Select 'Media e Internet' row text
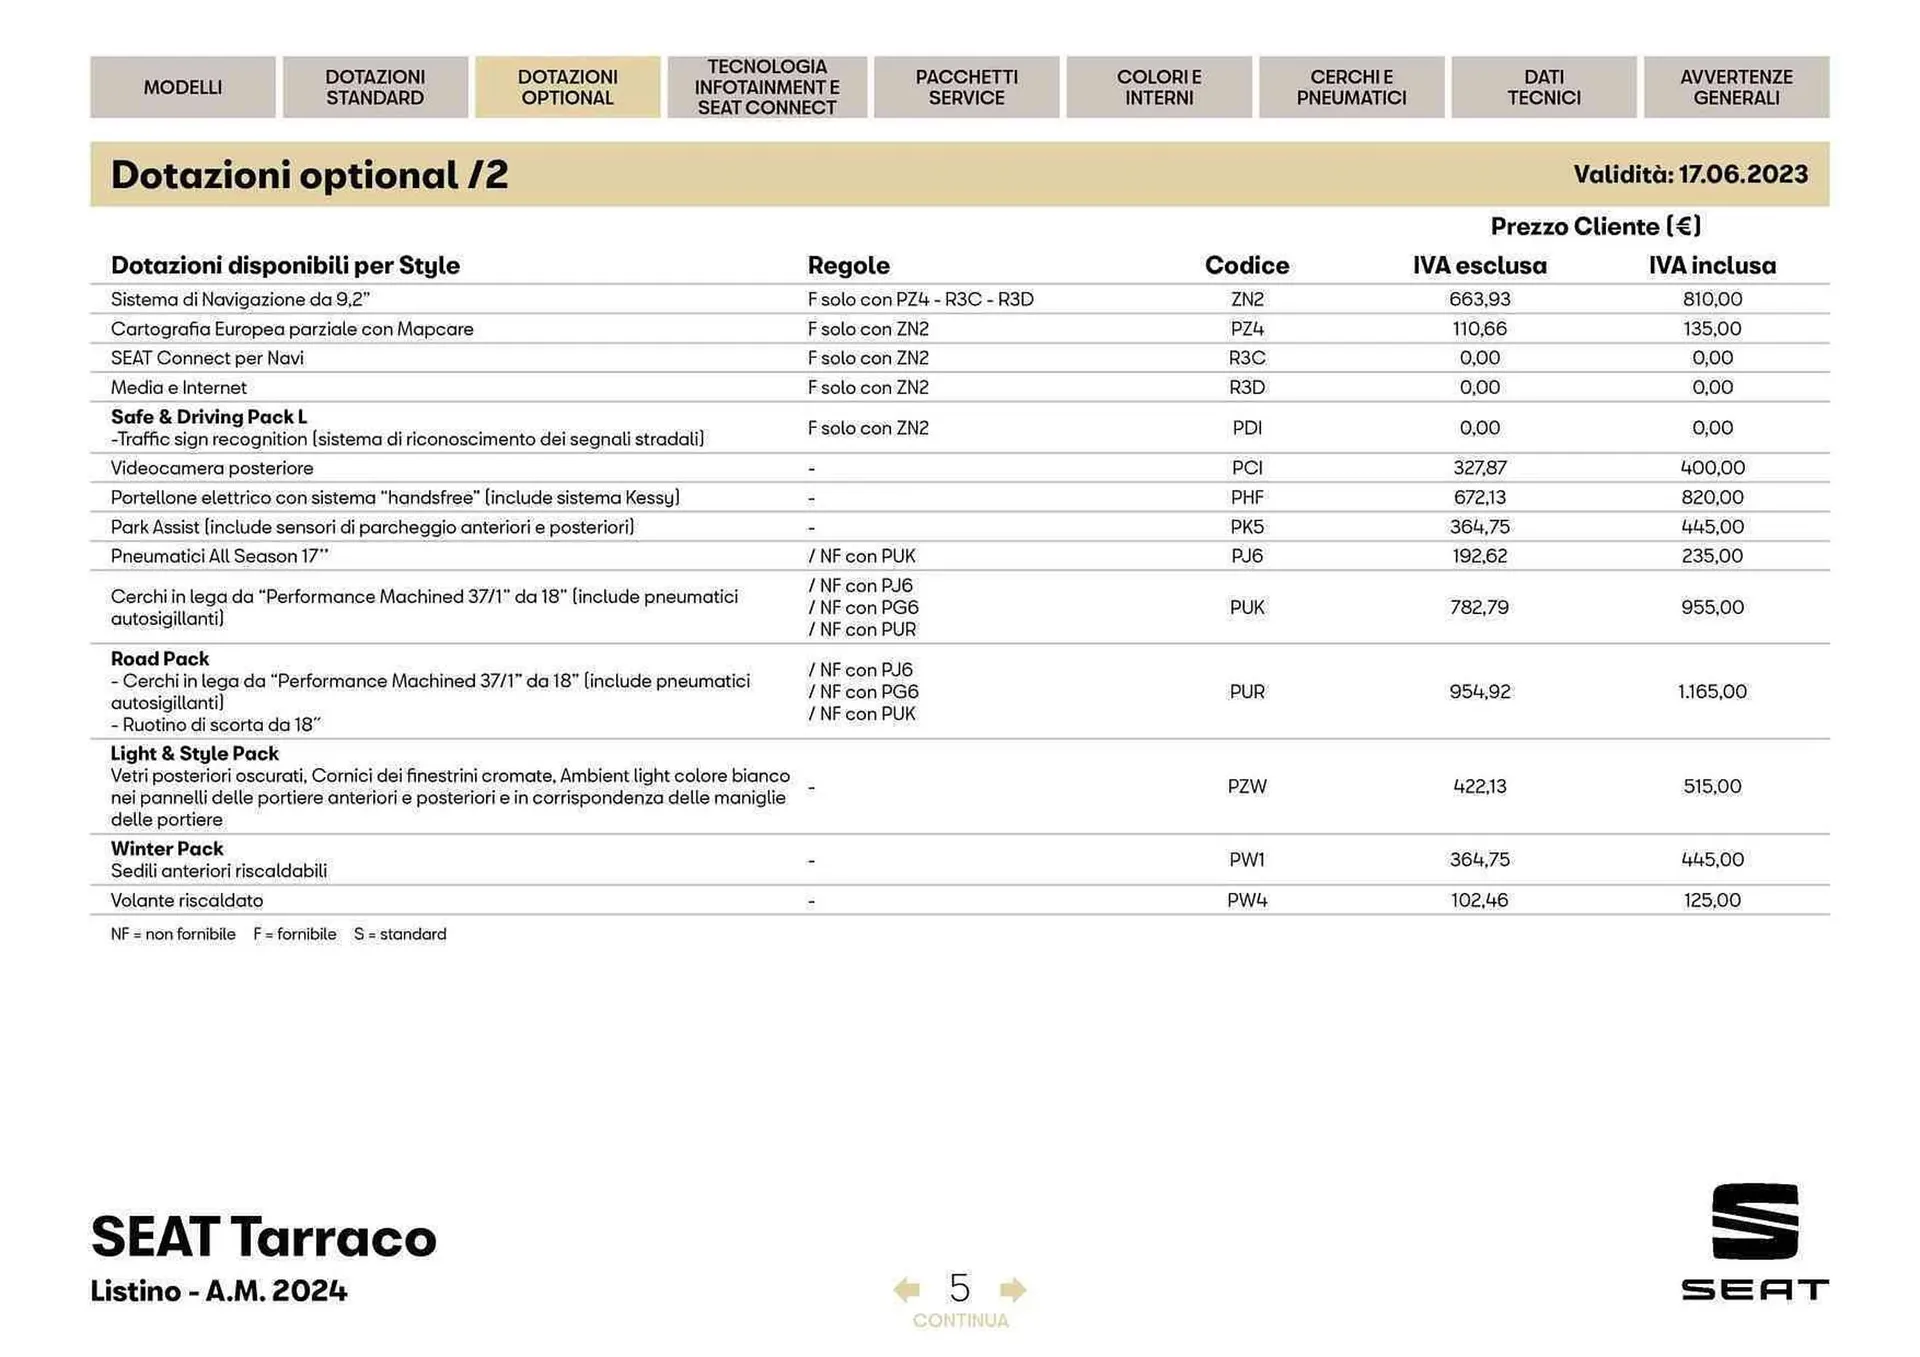 pos(178,387)
